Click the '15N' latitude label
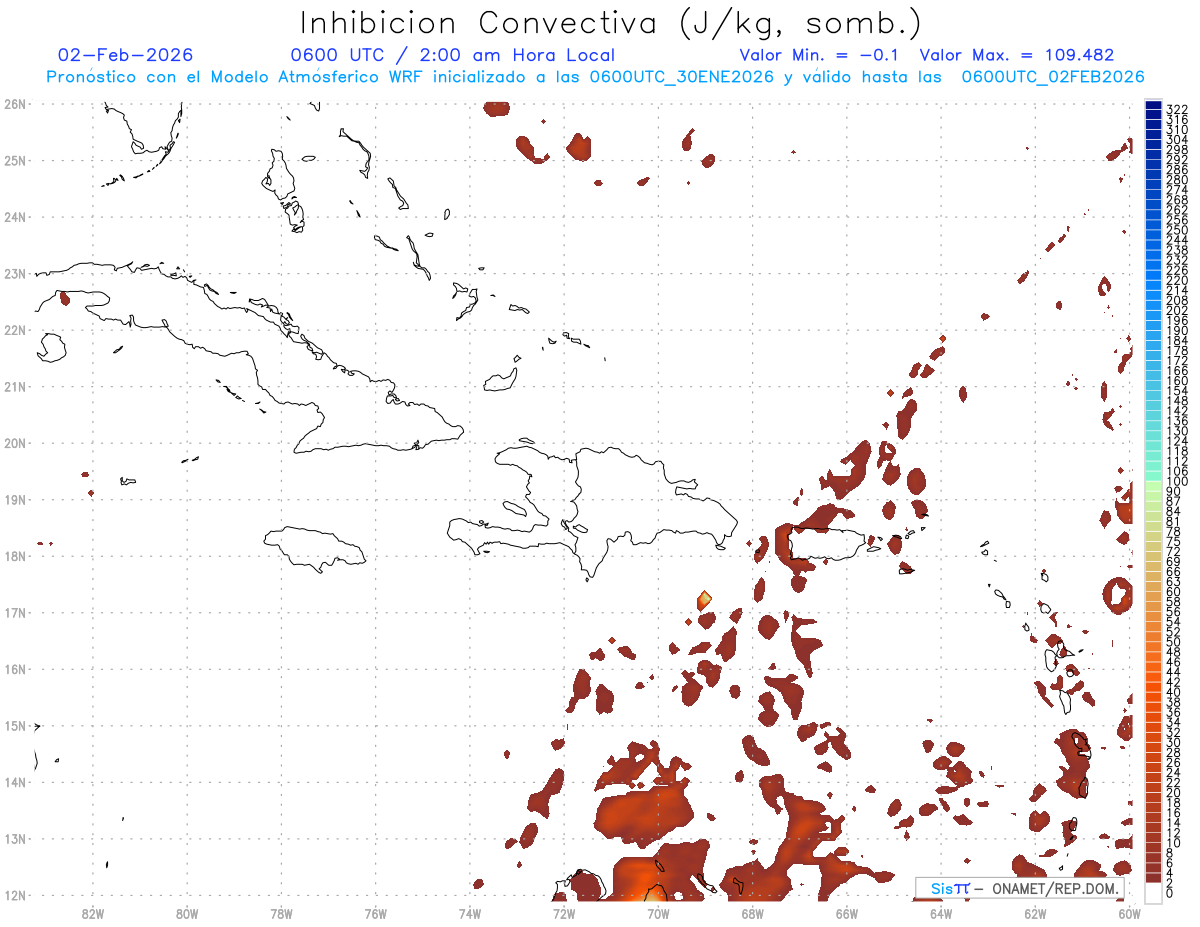Viewport: 1200px width, 927px height. pos(14,725)
